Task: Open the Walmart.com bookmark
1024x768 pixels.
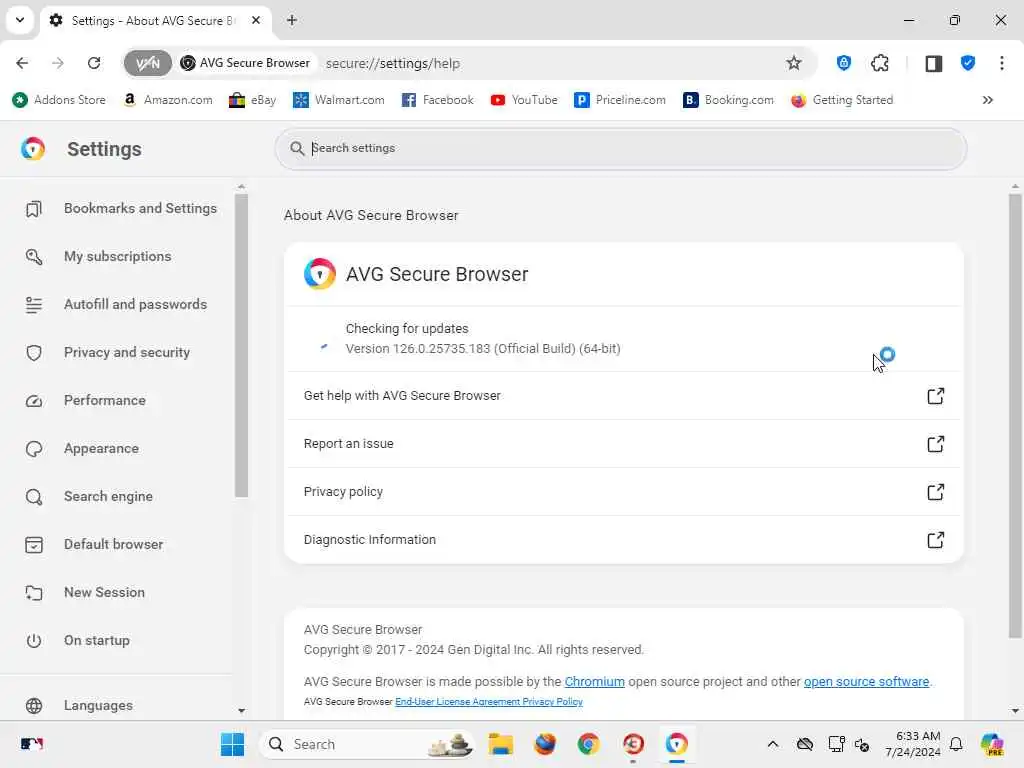Action: (339, 100)
